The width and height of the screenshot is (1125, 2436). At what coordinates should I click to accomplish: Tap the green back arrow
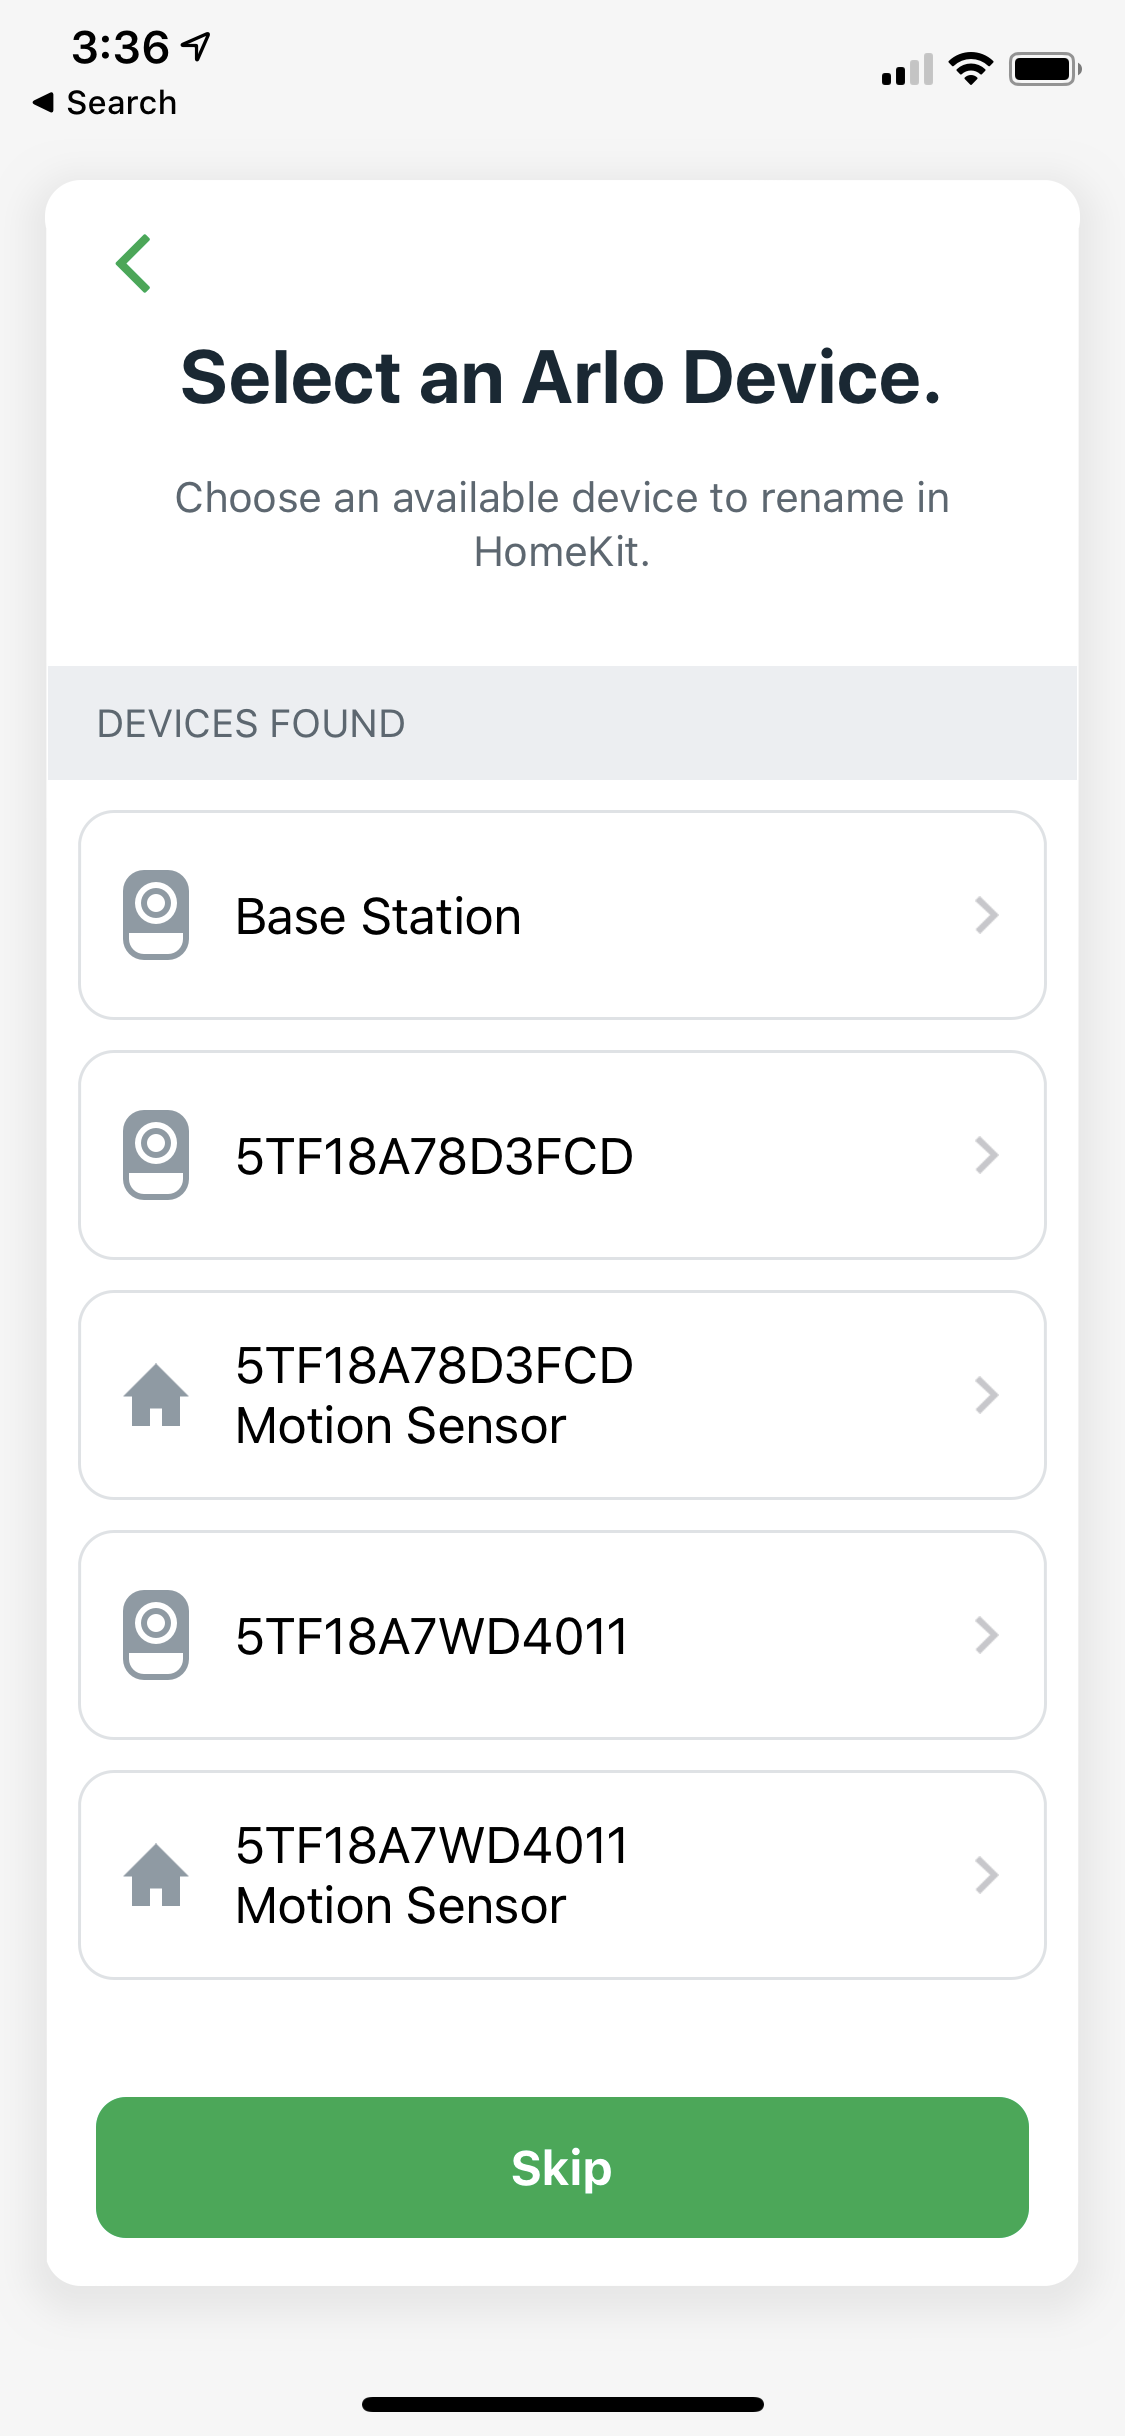click(134, 264)
